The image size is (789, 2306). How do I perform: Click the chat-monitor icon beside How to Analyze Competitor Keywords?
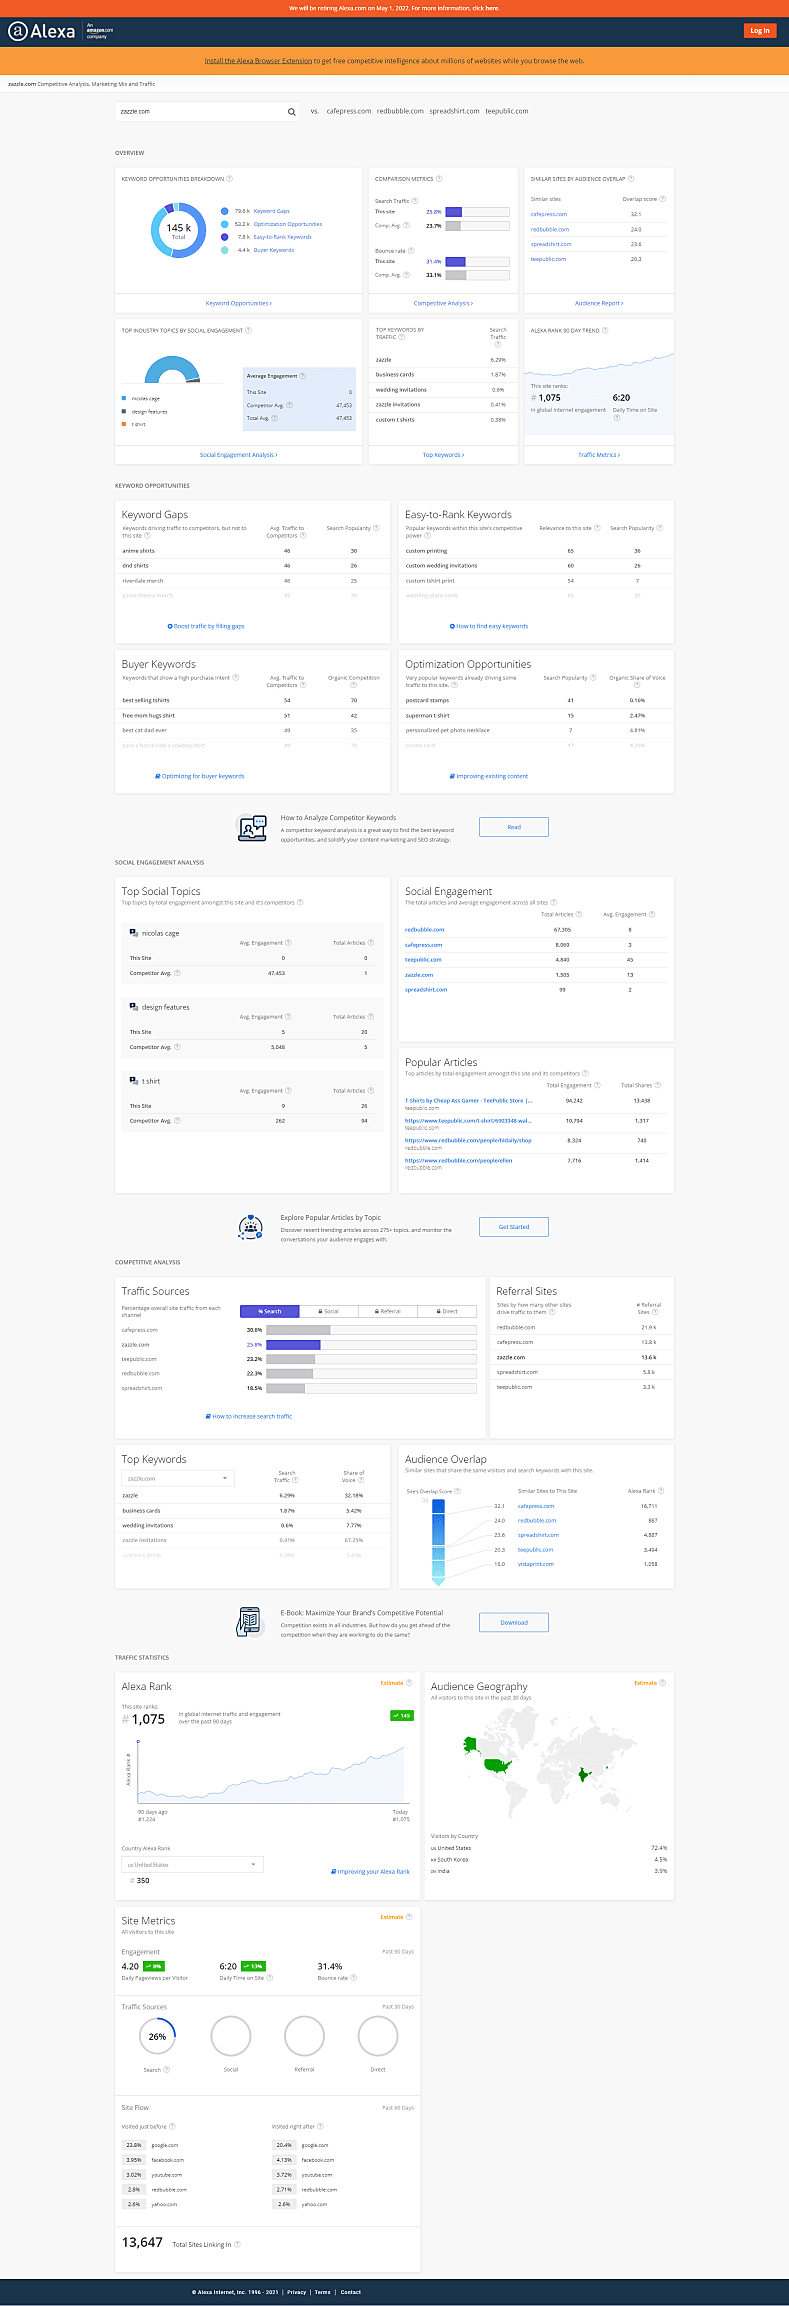point(252,828)
